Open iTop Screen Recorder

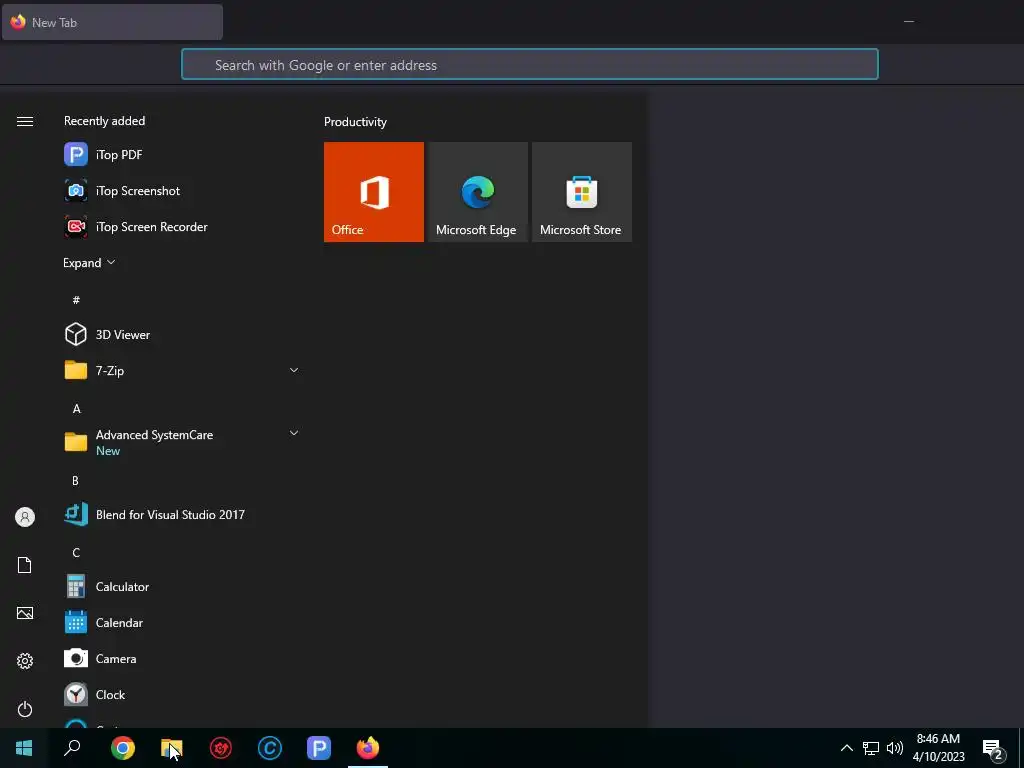(181, 227)
